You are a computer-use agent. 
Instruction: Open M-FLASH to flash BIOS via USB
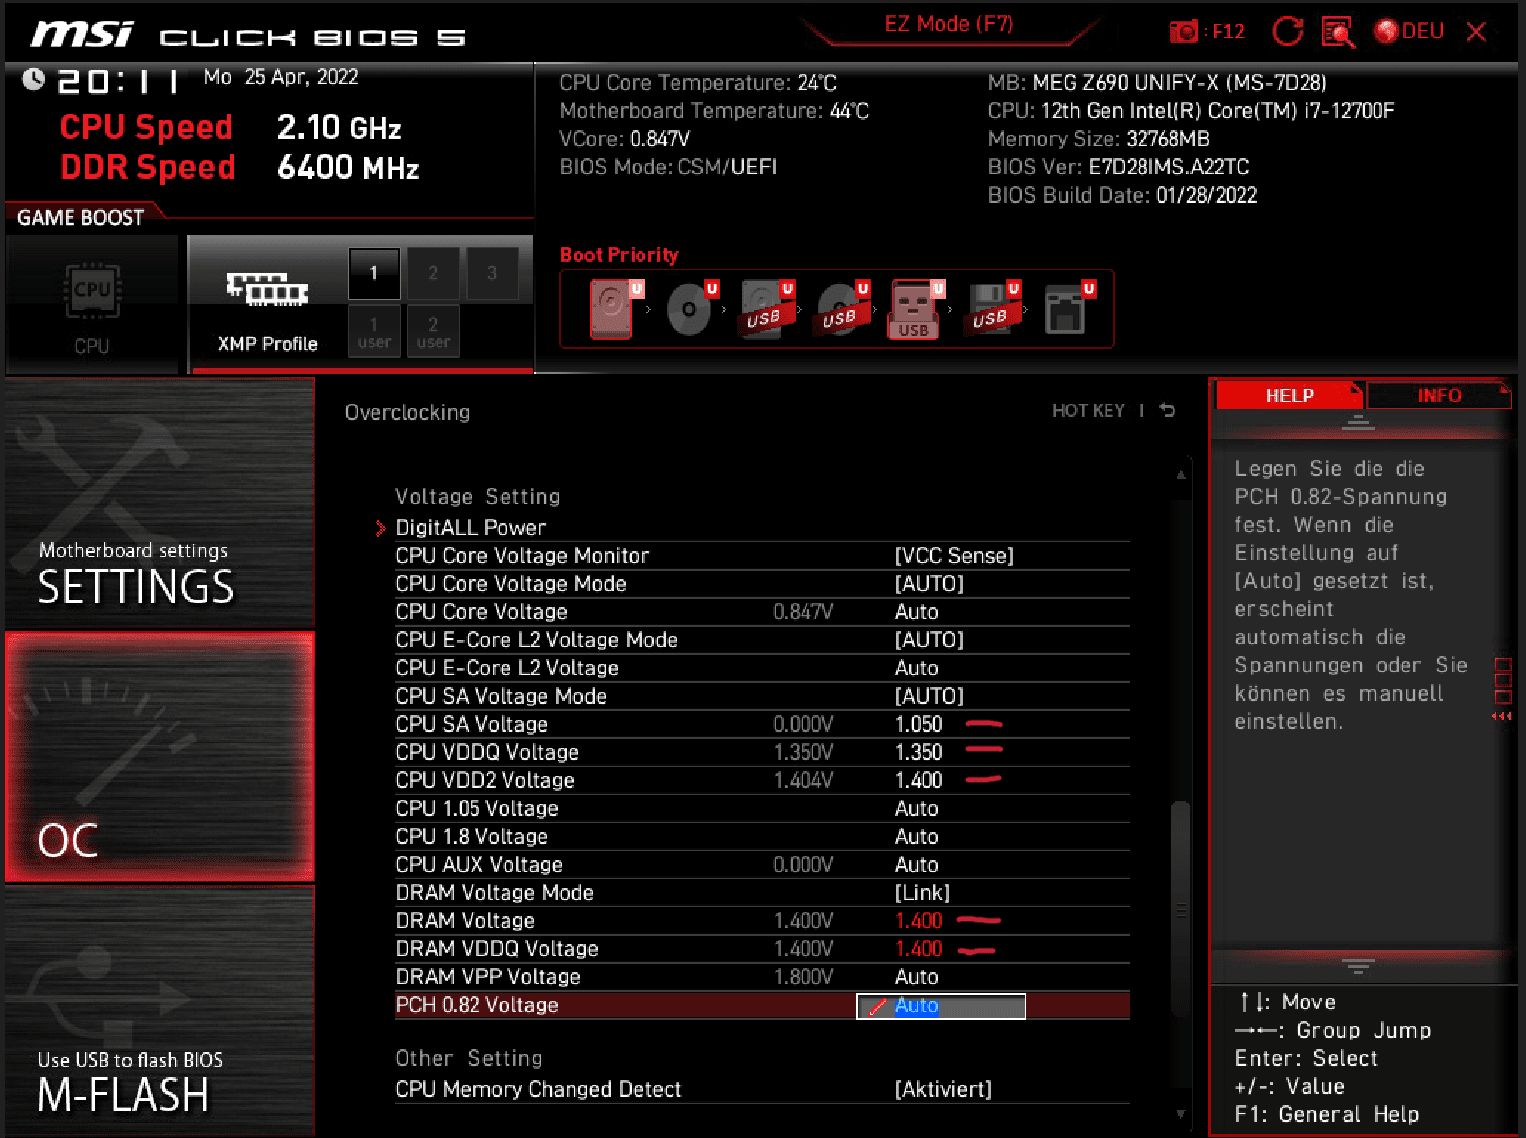[x=160, y=1010]
